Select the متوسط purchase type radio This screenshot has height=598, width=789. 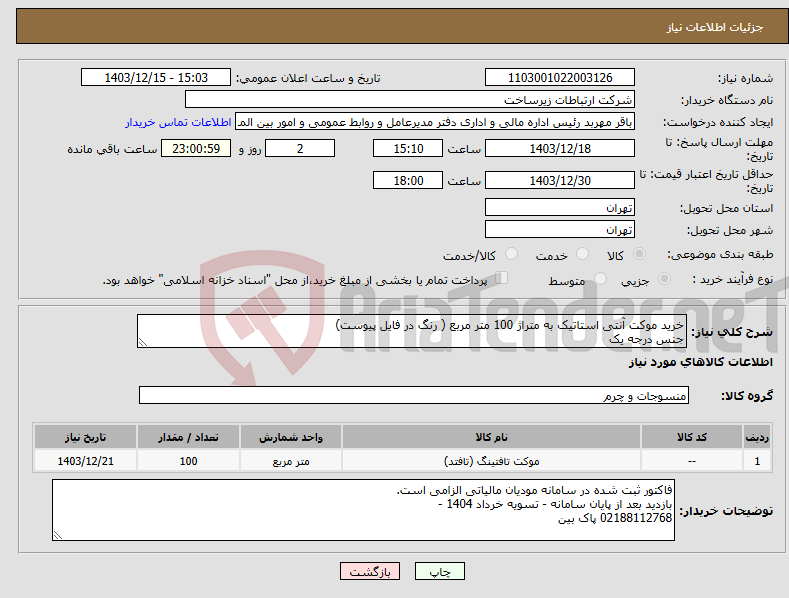tap(600, 278)
